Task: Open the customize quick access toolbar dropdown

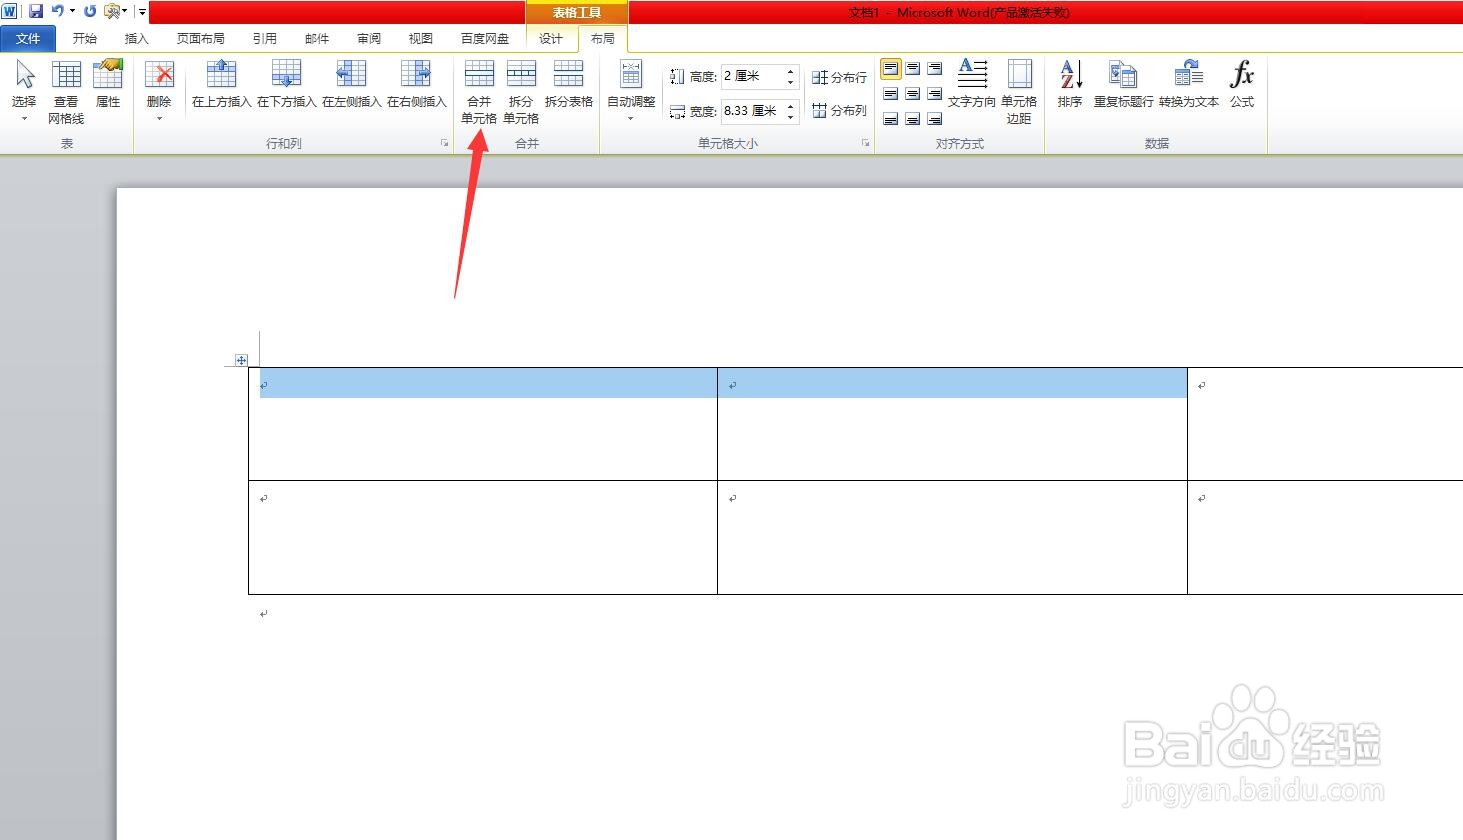Action: (142, 12)
